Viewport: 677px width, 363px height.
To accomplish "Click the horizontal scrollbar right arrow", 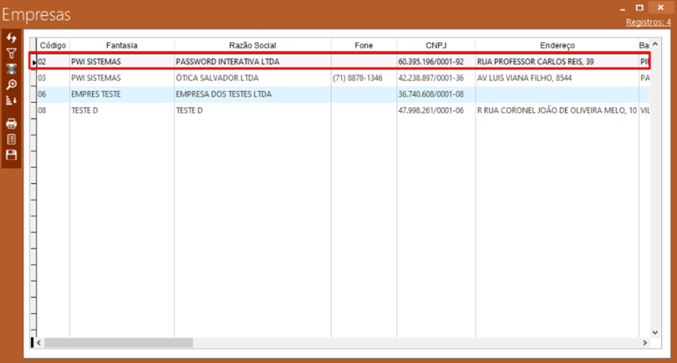I will pos(645,343).
